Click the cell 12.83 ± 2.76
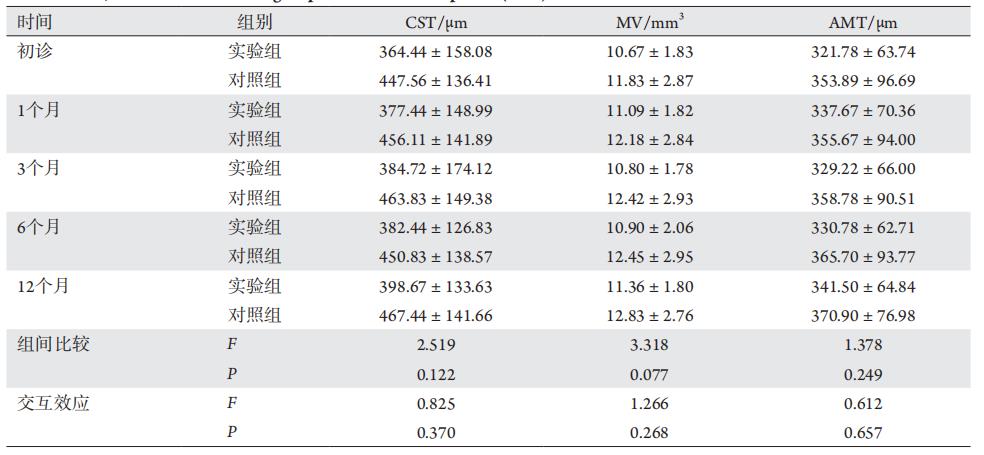The height and width of the screenshot is (455, 984). pyautogui.click(x=655, y=315)
